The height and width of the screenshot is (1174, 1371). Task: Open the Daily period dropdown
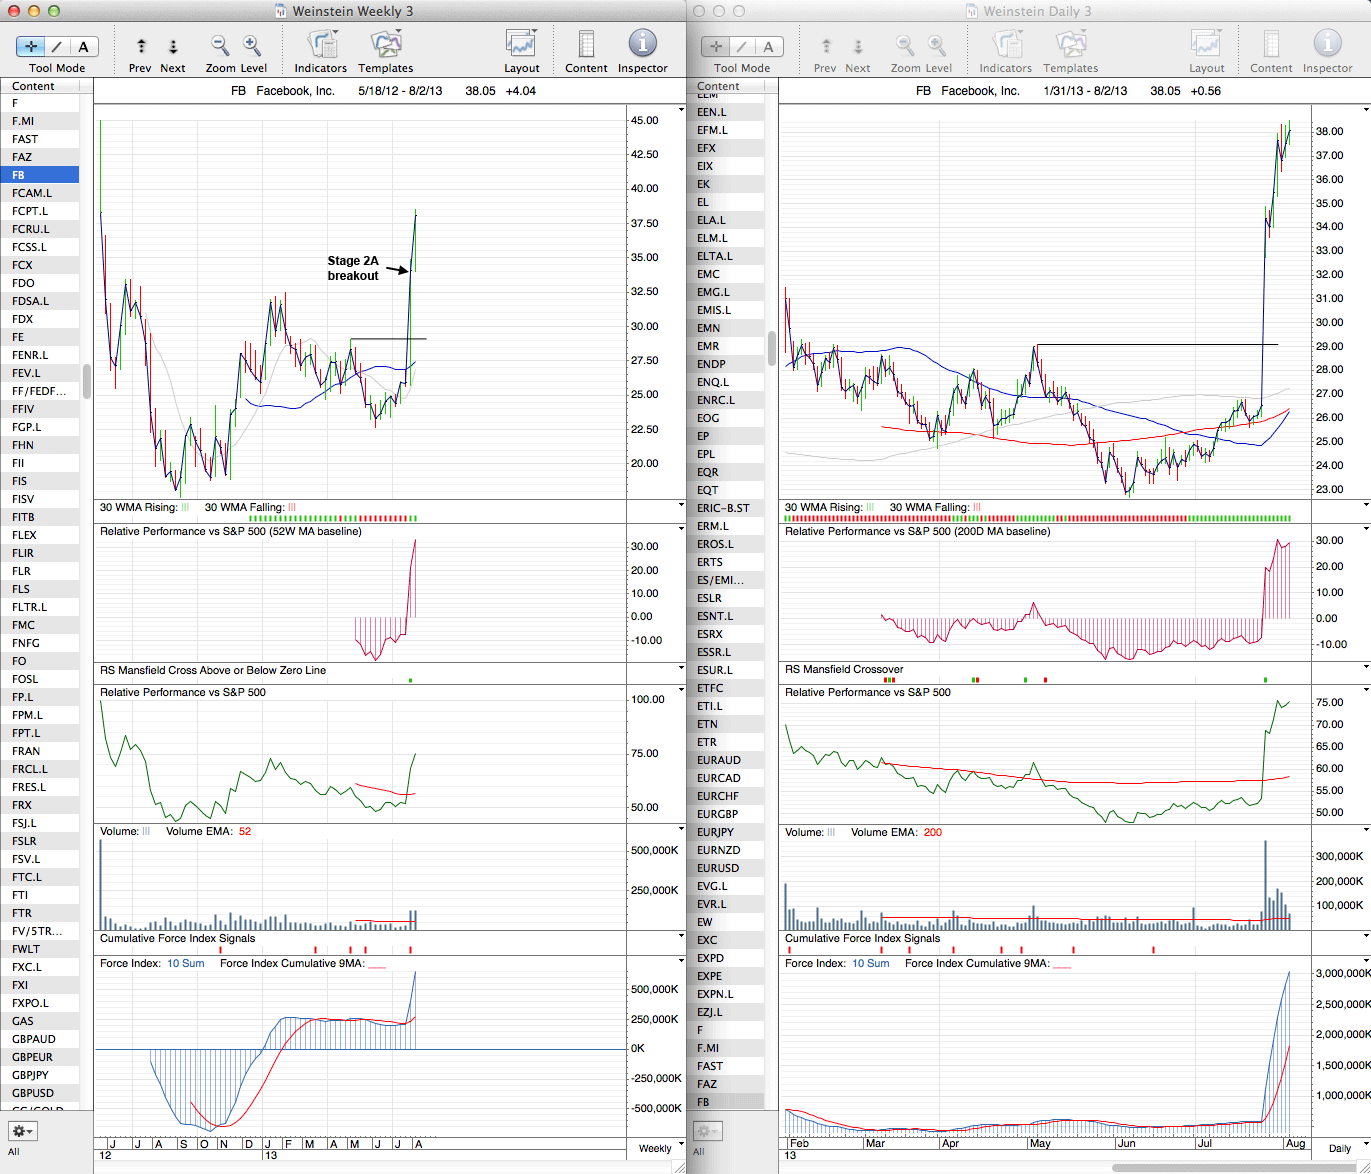click(x=1343, y=1148)
